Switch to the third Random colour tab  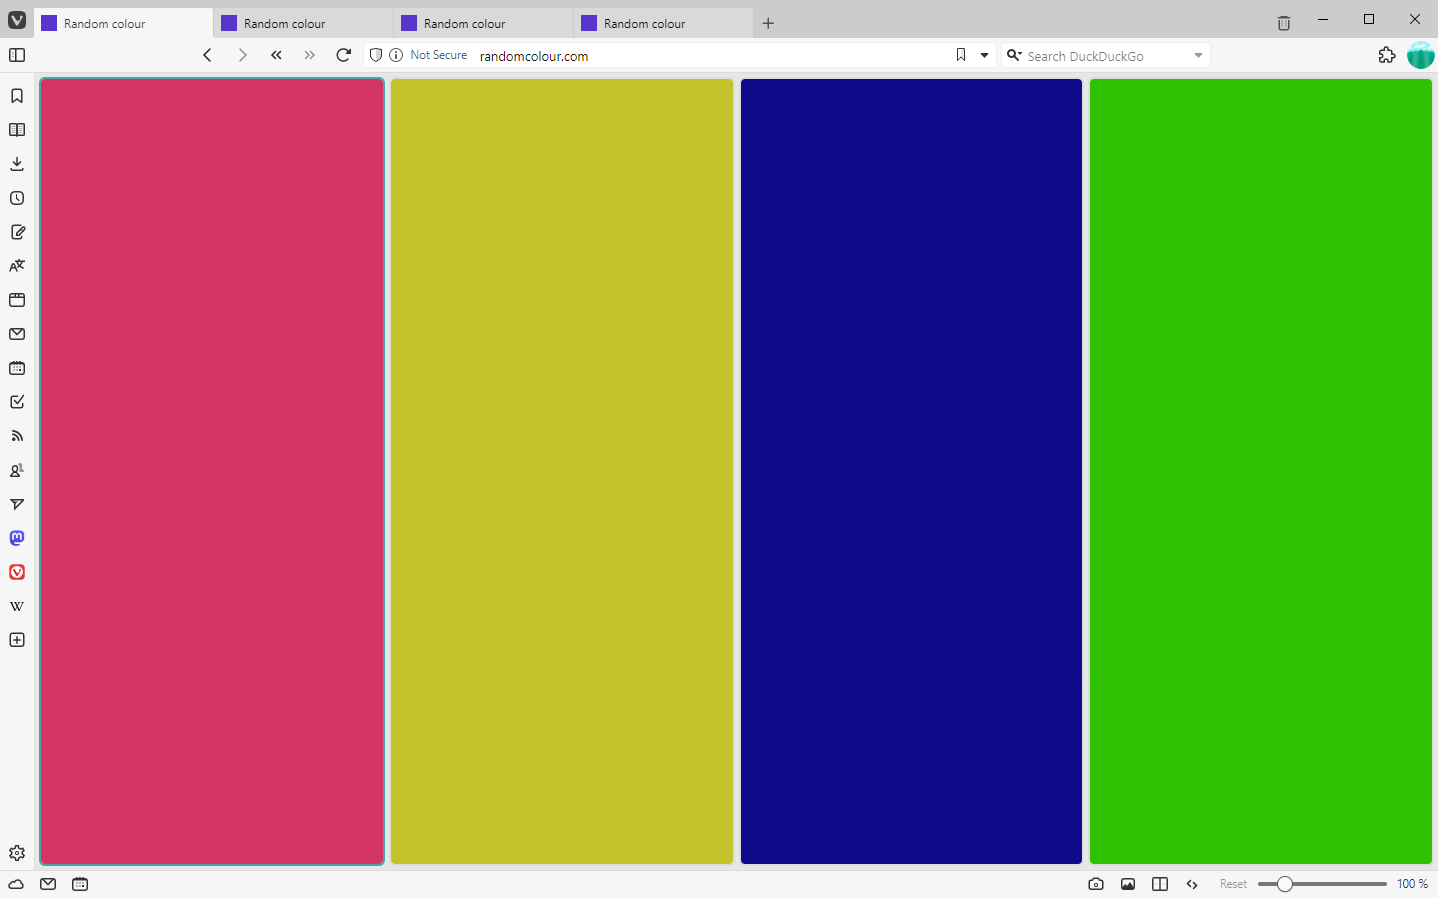(x=483, y=23)
